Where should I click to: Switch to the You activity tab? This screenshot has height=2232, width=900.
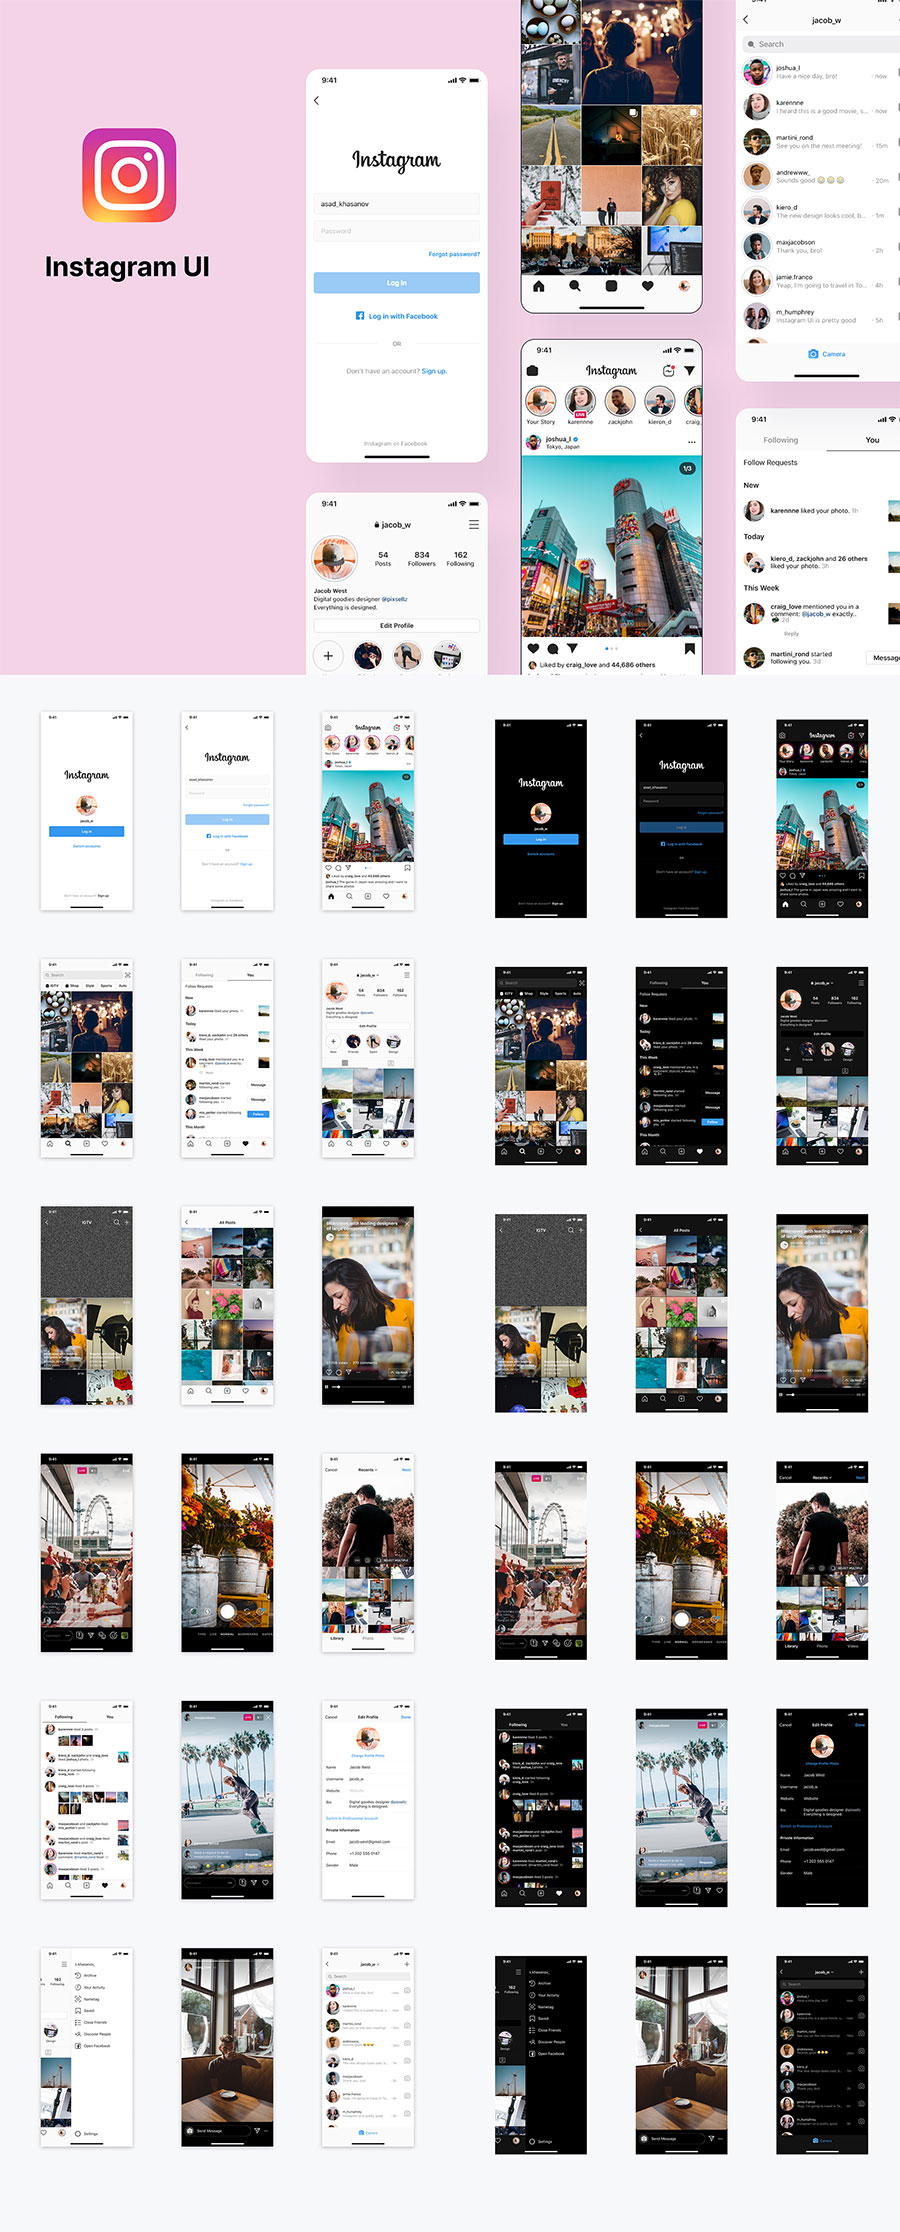(x=872, y=440)
